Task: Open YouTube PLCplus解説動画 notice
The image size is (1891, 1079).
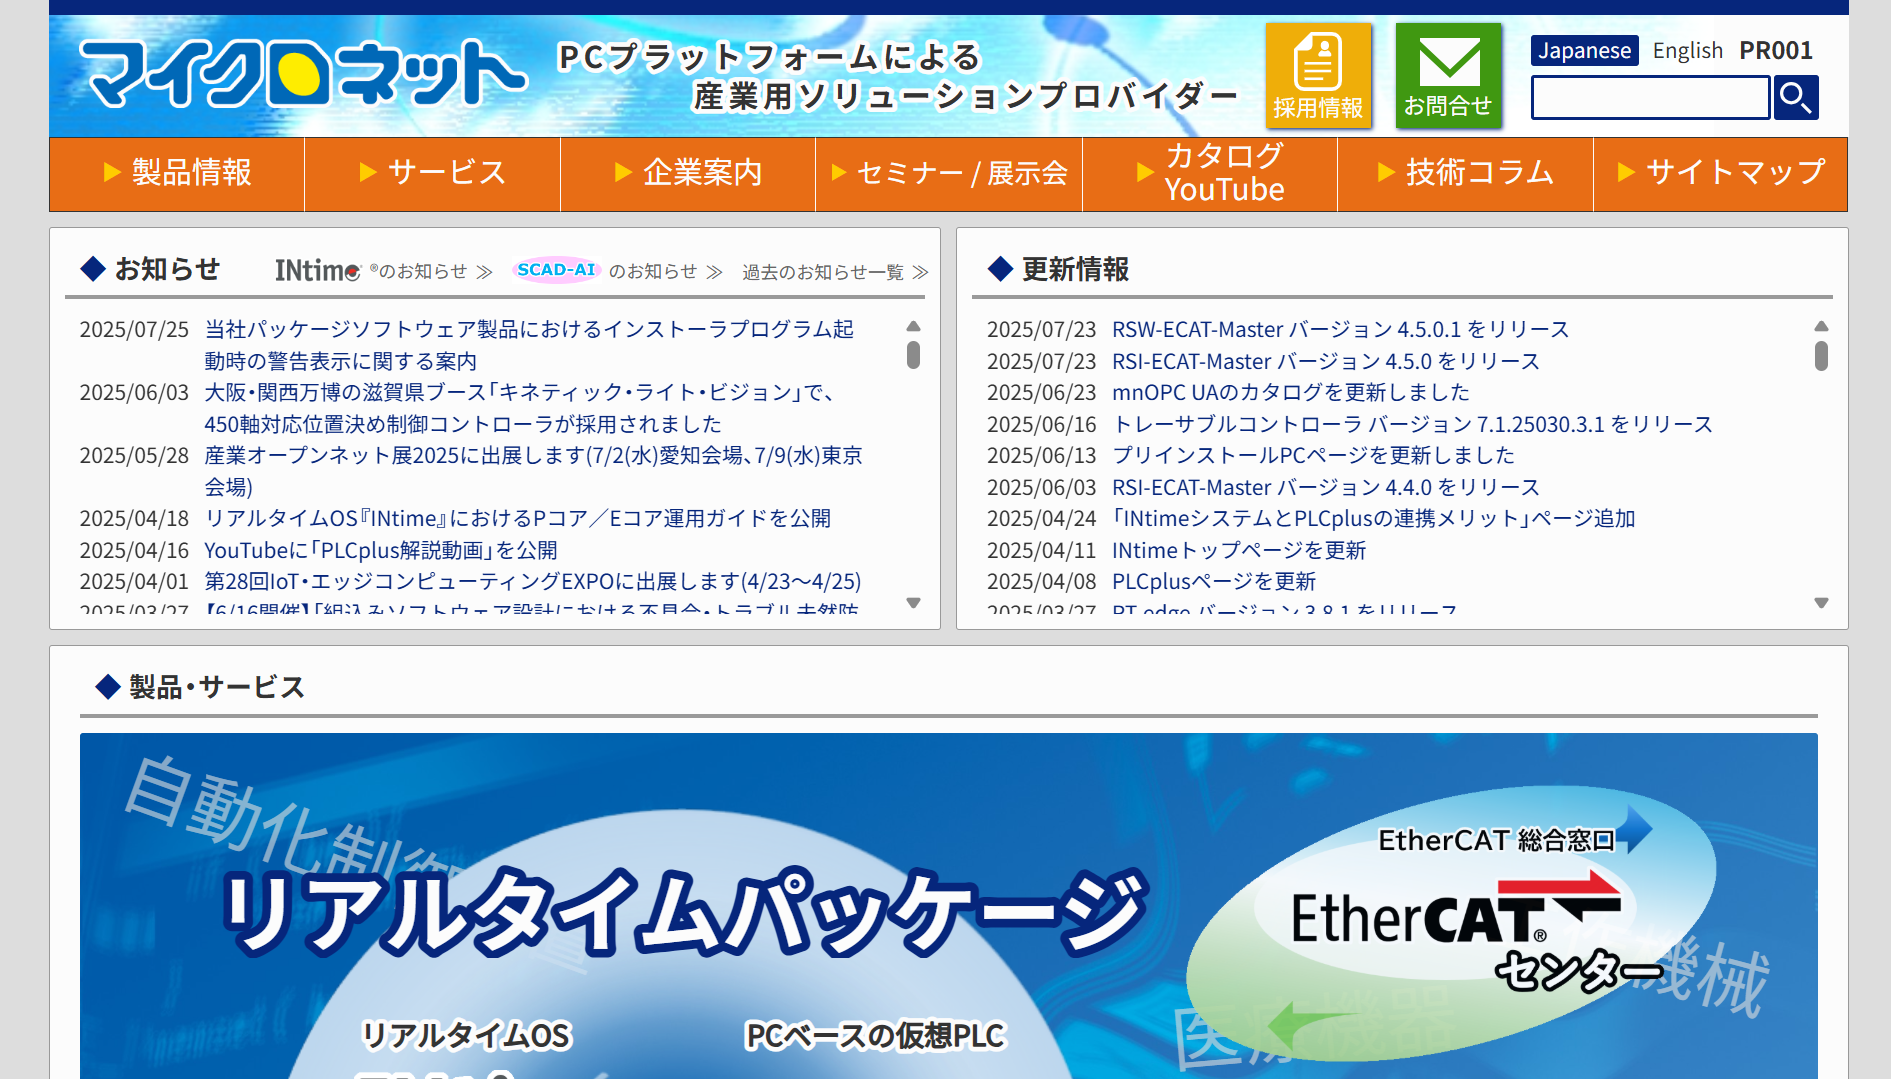Action: click(381, 550)
